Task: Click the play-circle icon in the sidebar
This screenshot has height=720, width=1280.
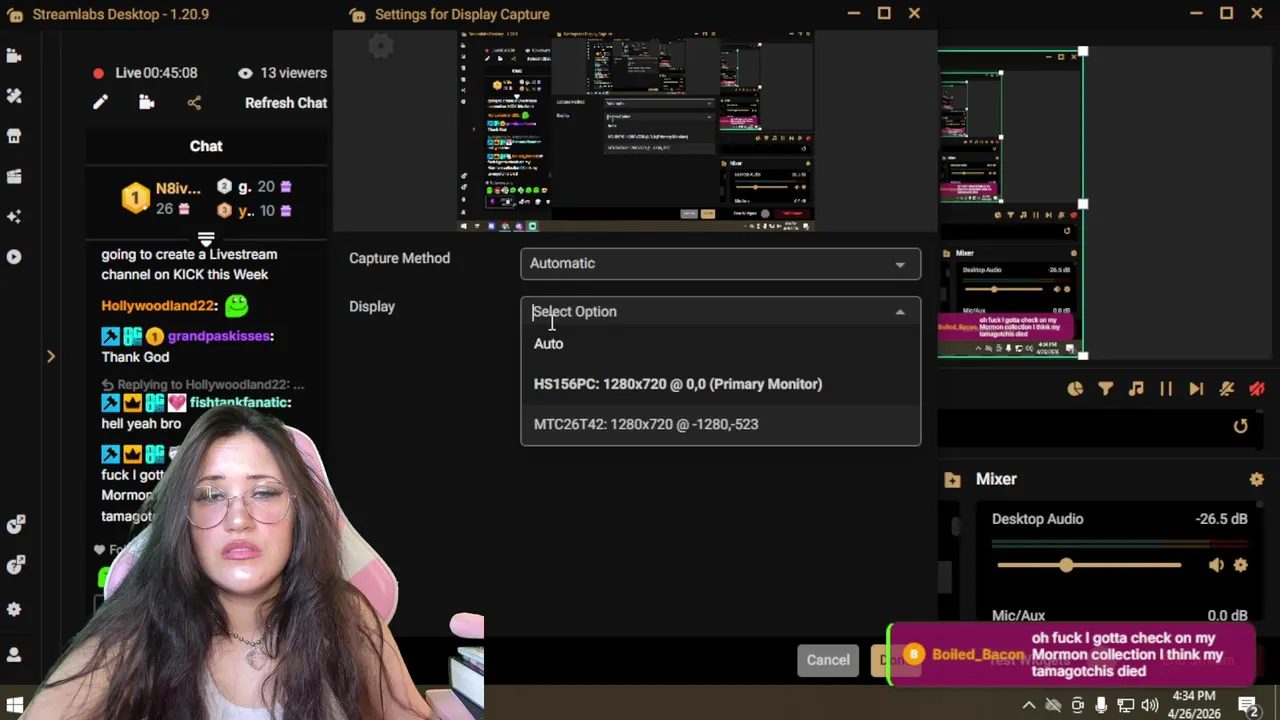Action: pyautogui.click(x=14, y=257)
